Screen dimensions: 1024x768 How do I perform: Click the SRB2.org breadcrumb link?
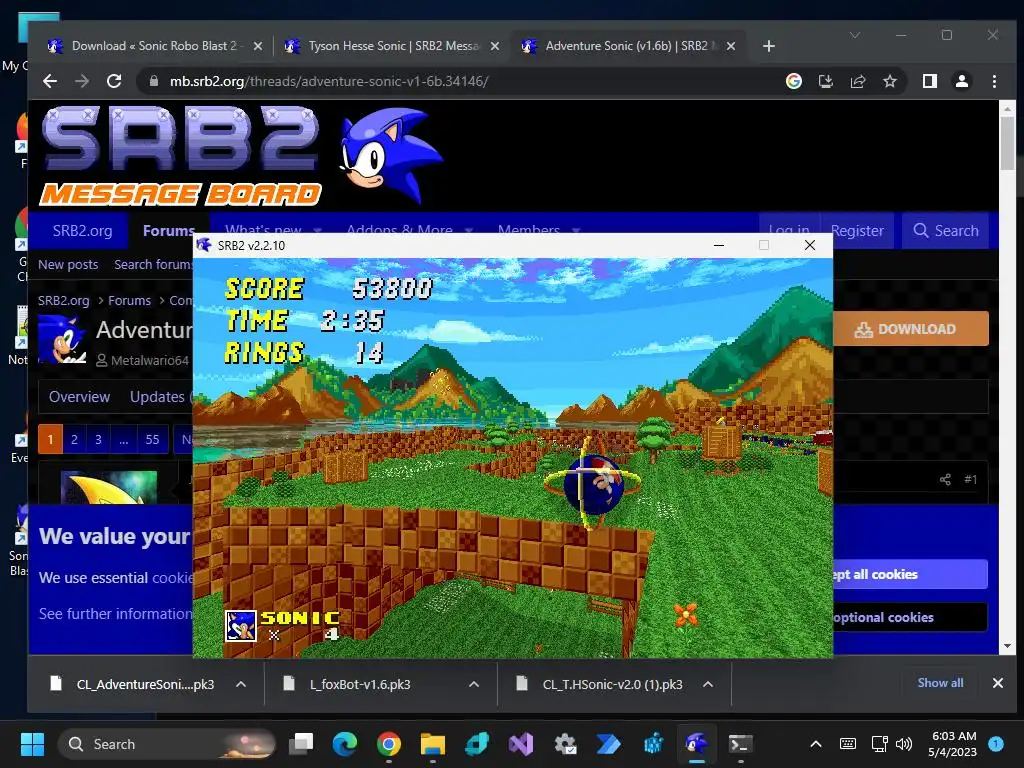tap(63, 300)
